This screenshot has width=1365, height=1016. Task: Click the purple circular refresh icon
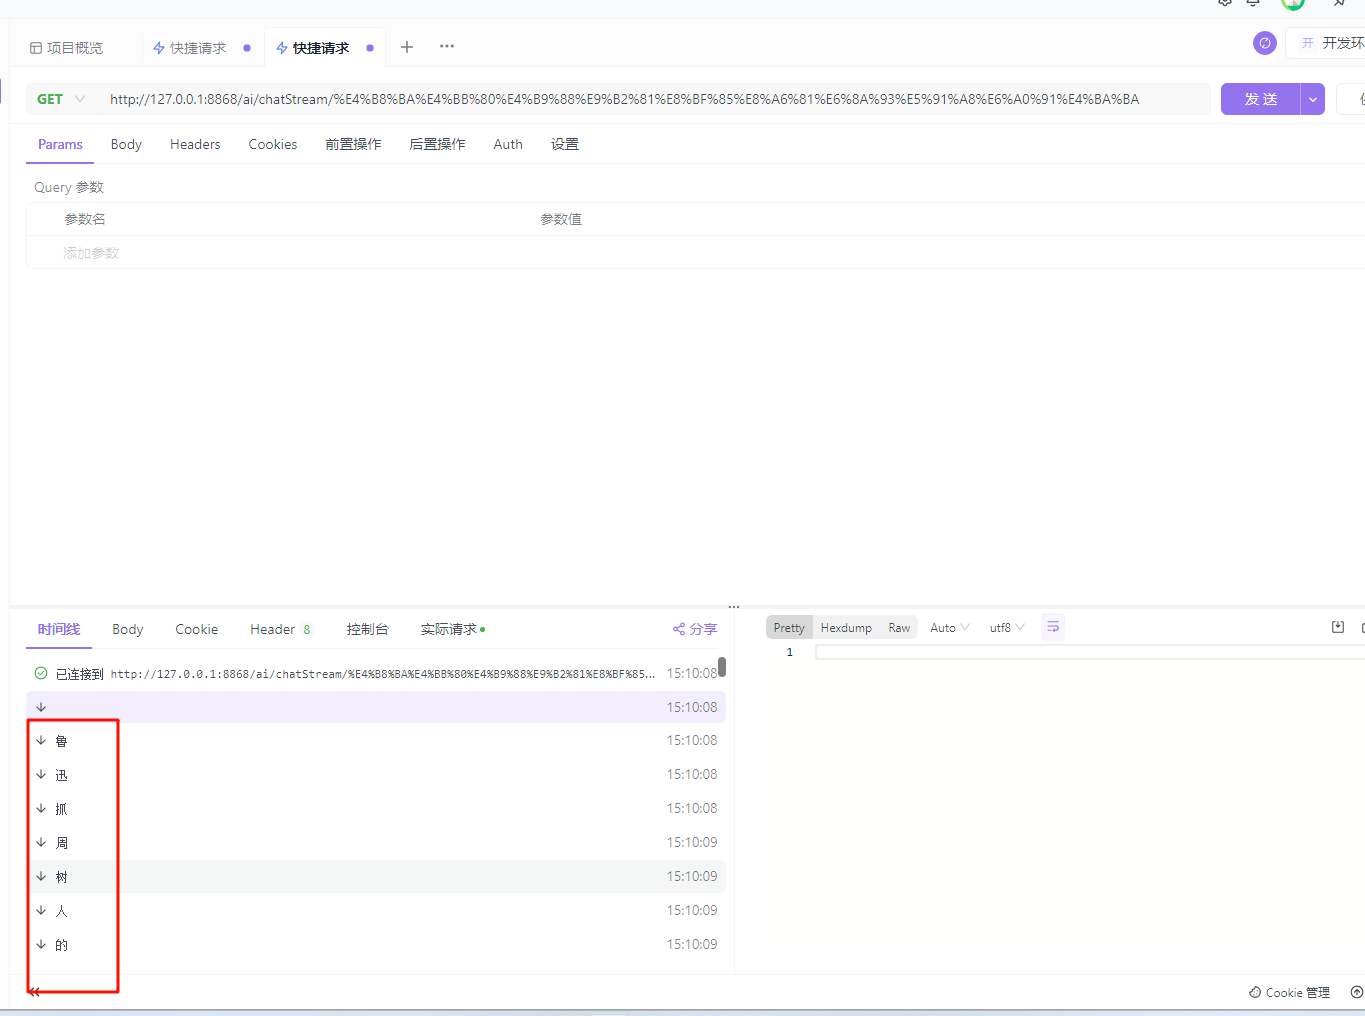(1264, 43)
